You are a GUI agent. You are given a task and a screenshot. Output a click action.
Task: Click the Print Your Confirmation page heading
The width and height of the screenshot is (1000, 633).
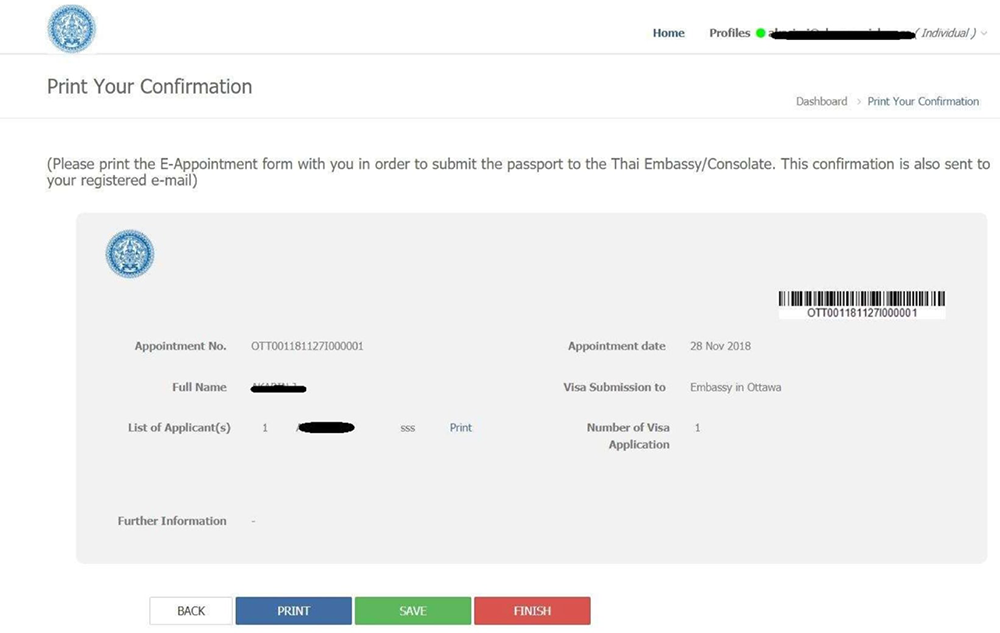[x=149, y=87]
